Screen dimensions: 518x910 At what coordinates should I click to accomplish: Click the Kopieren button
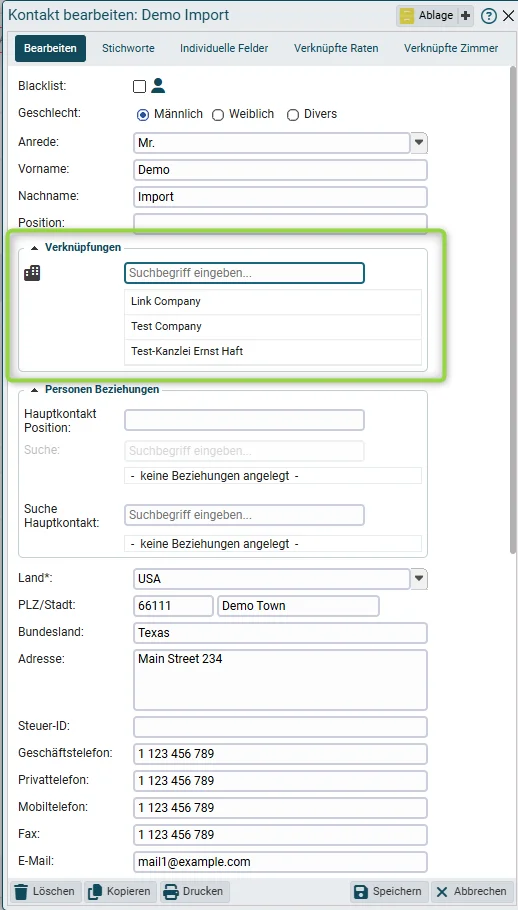(x=121, y=891)
